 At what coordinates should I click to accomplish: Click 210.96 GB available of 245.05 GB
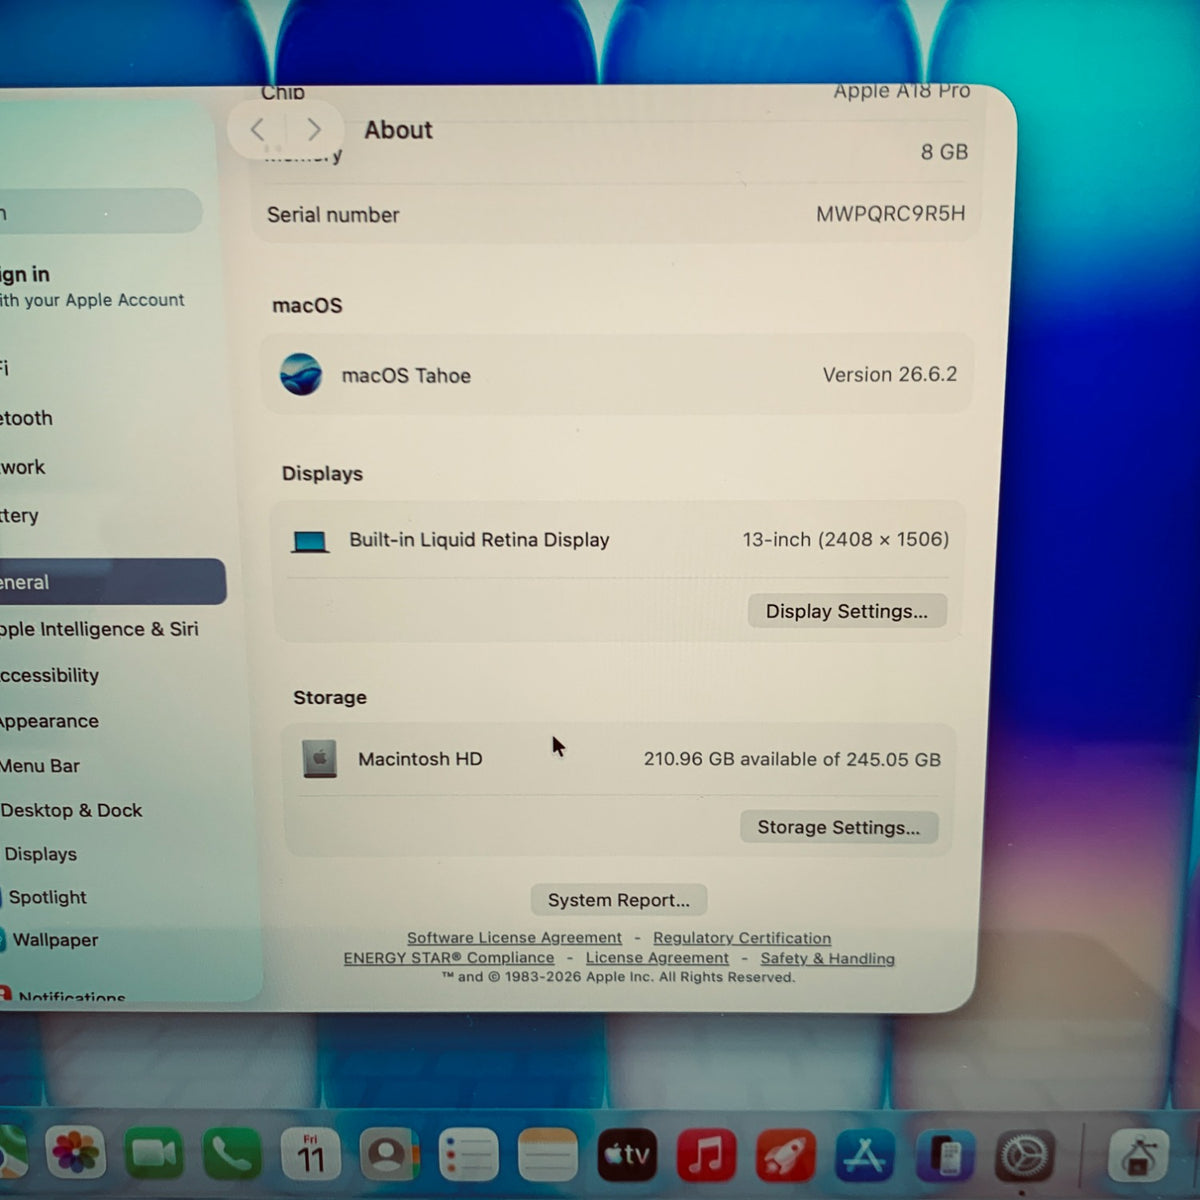pyautogui.click(x=792, y=759)
